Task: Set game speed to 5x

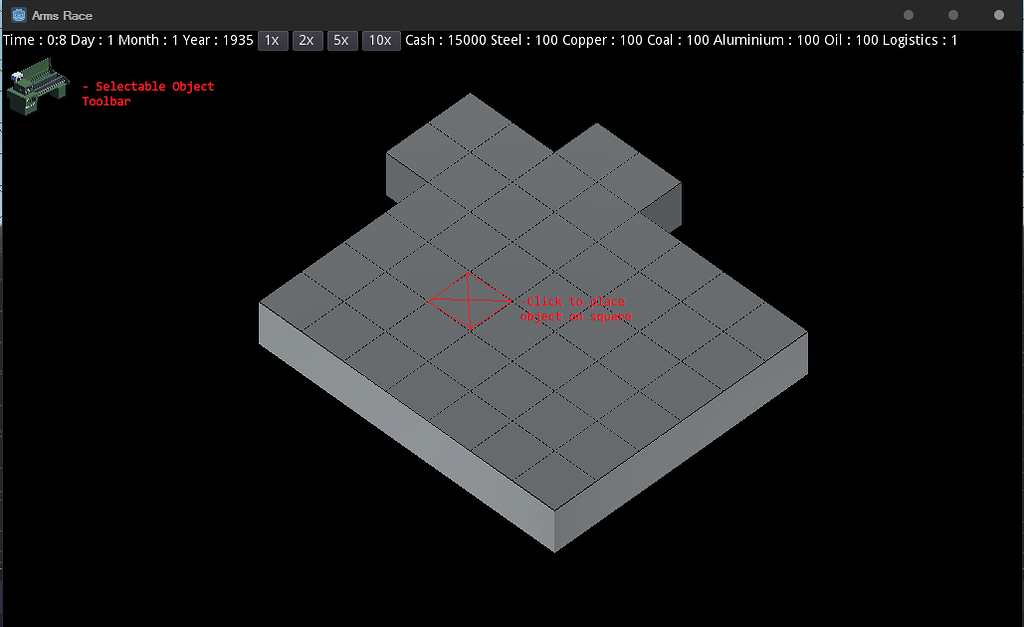Action: [341, 40]
